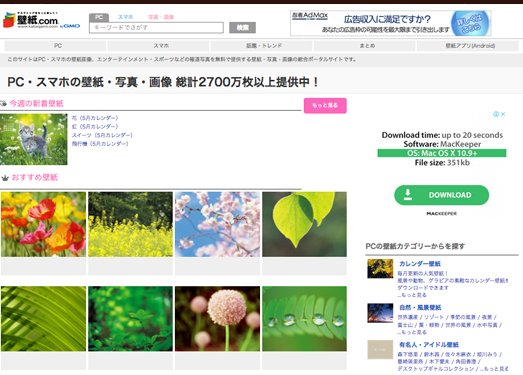Open the water droplets on fern thumbnail
The height and width of the screenshot is (375, 523).
pos(305,319)
